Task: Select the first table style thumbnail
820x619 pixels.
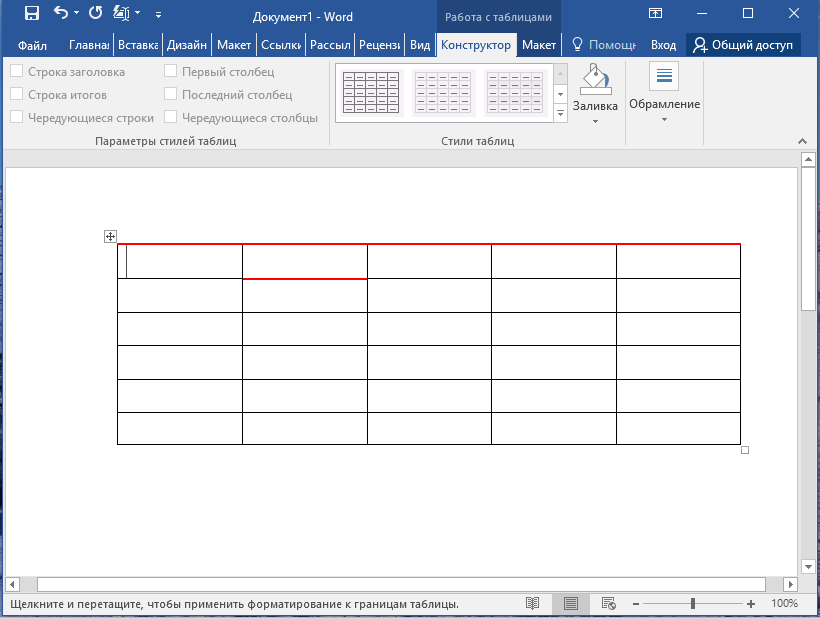Action: (x=370, y=93)
